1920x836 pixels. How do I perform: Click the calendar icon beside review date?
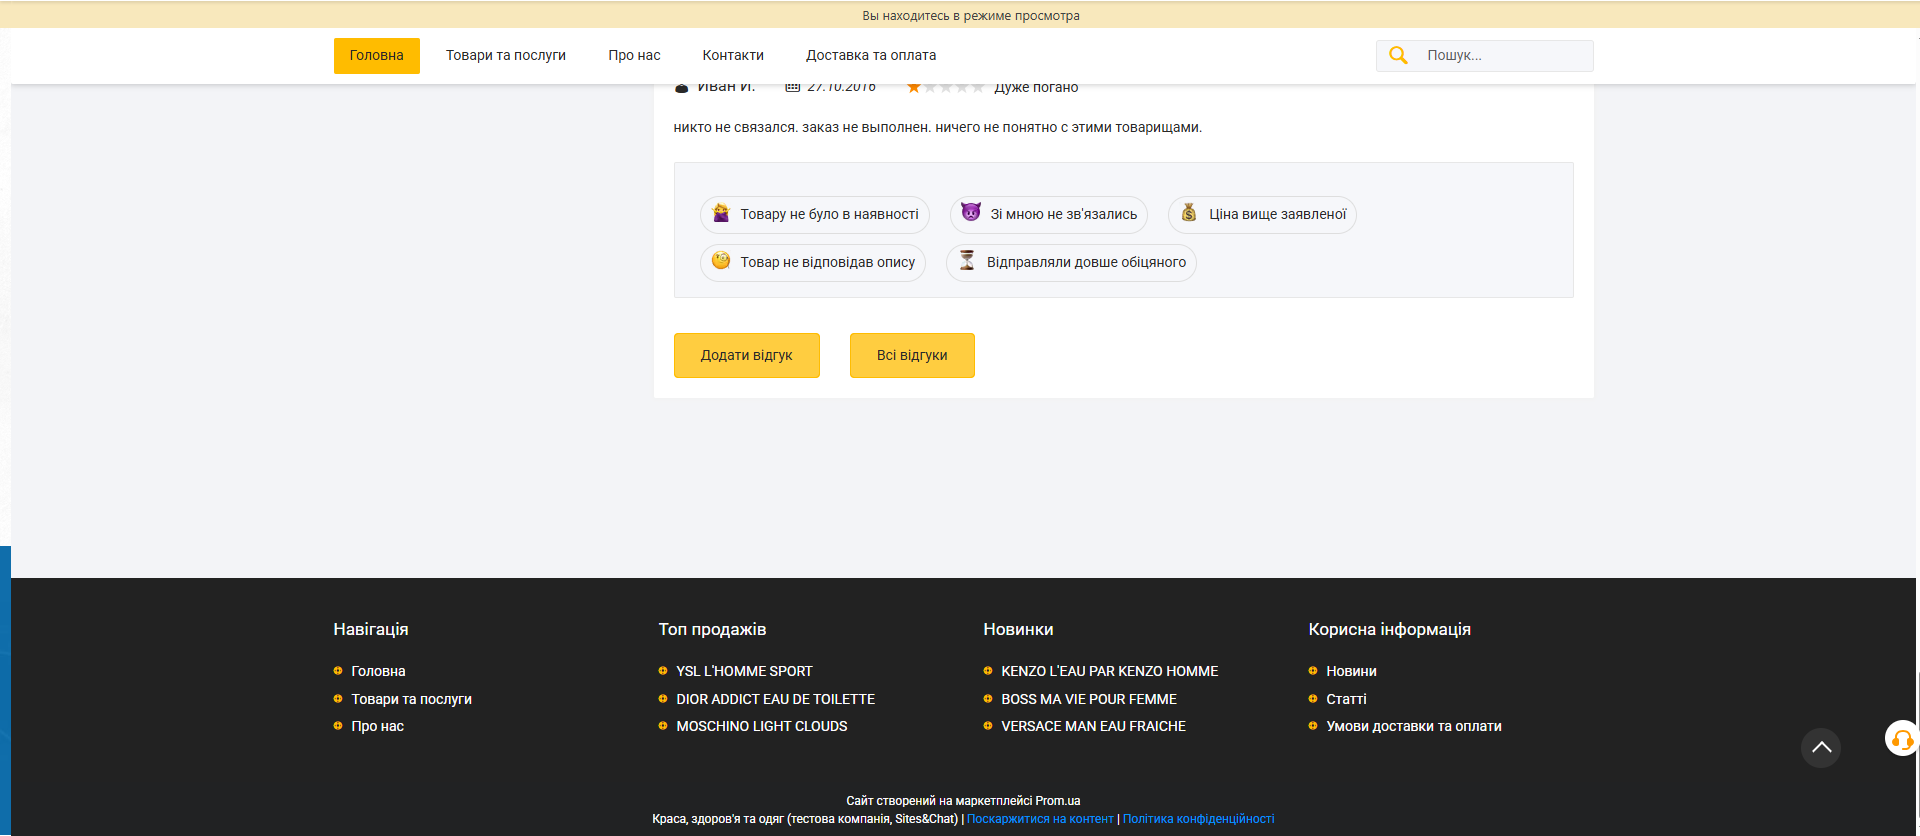(792, 88)
